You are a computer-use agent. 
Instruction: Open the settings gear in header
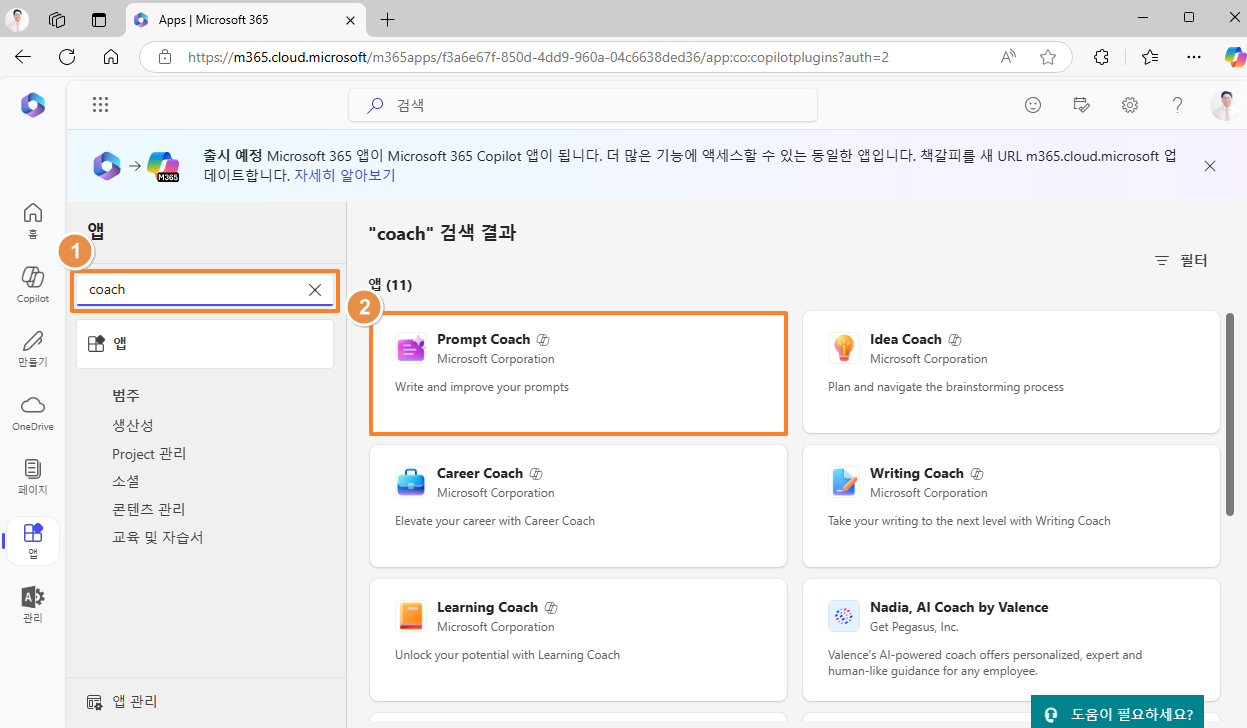pyautogui.click(x=1130, y=105)
